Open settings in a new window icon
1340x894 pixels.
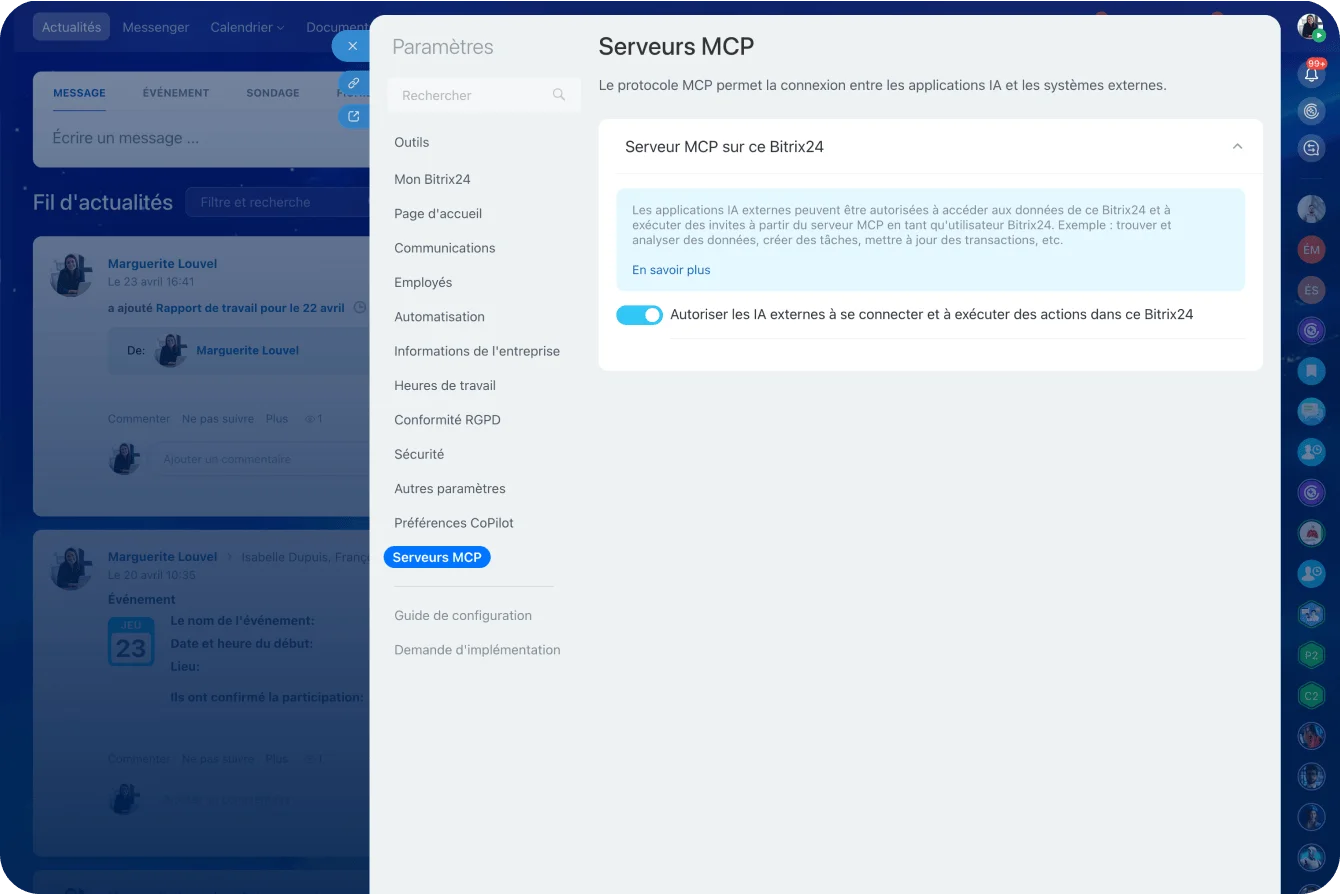pos(353,116)
